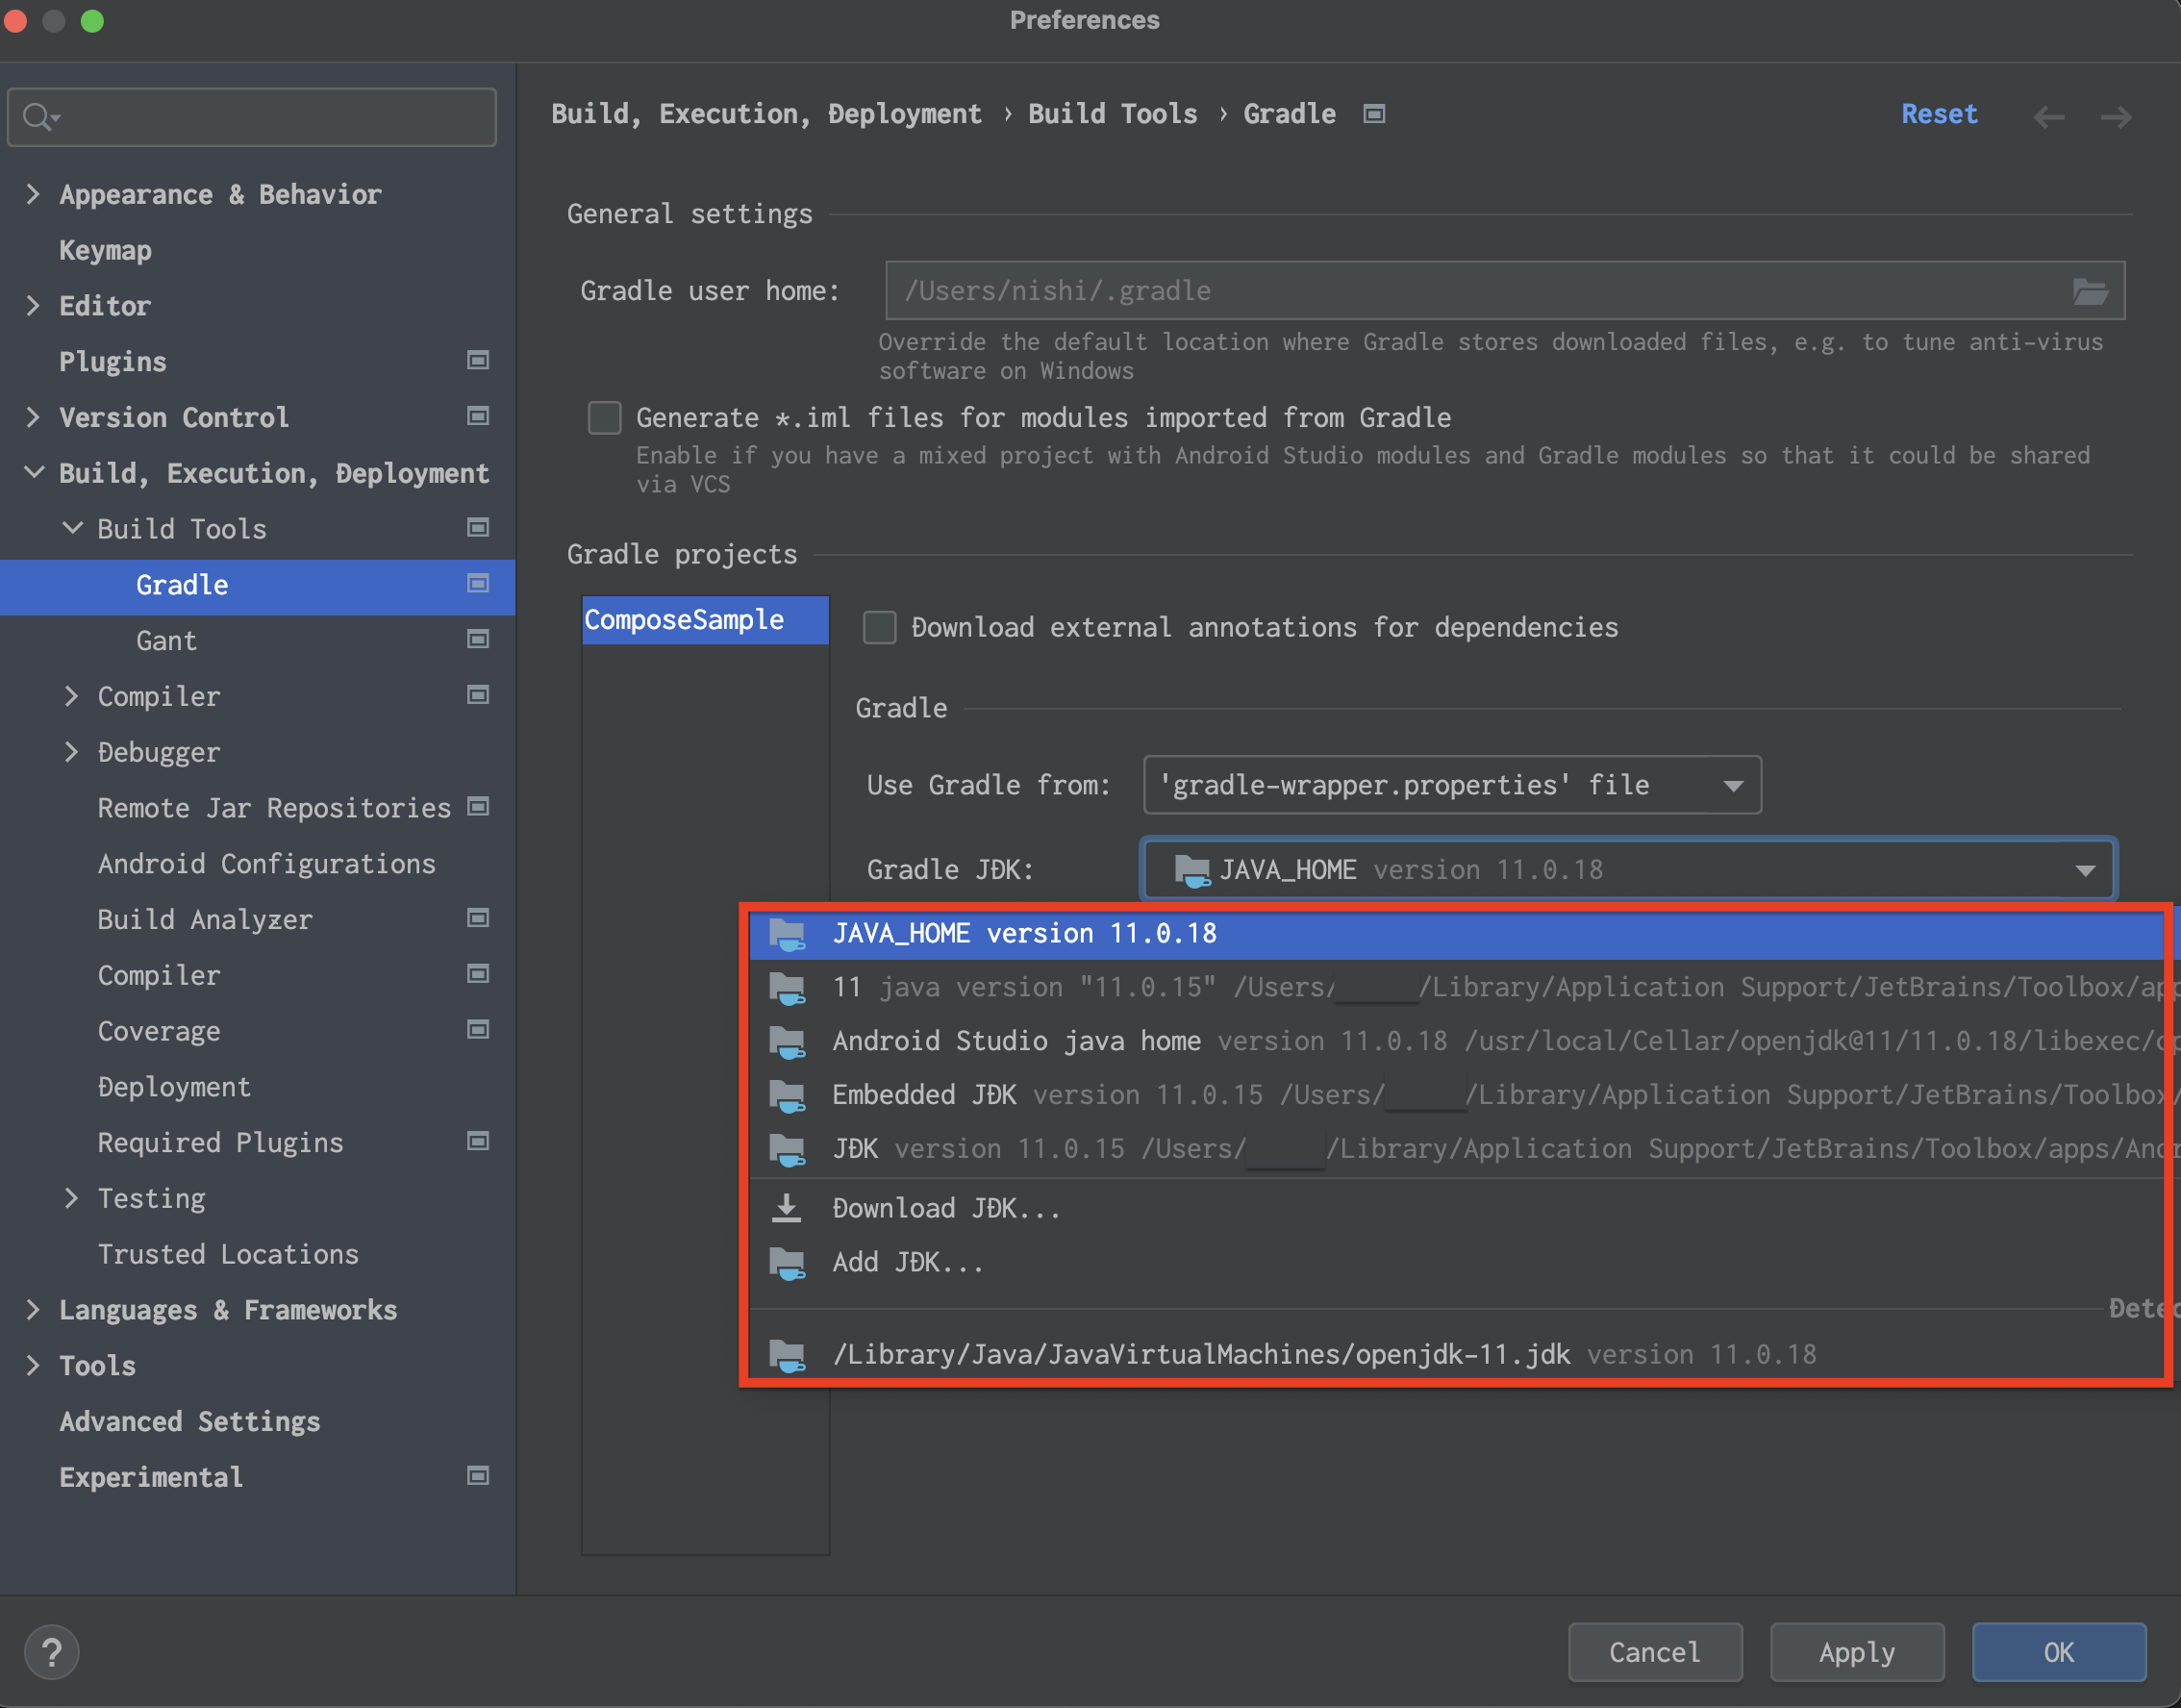Expand the Editor section

(33, 305)
